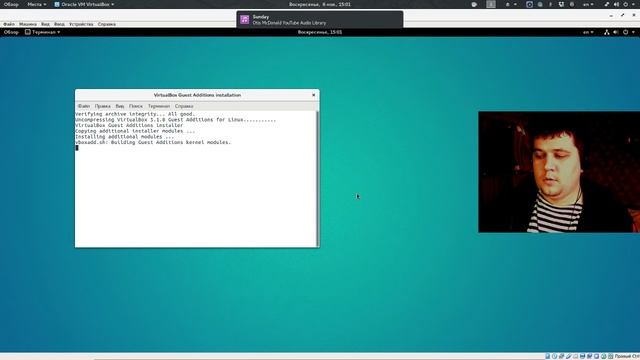Click the display settings status icon

click(582, 356)
